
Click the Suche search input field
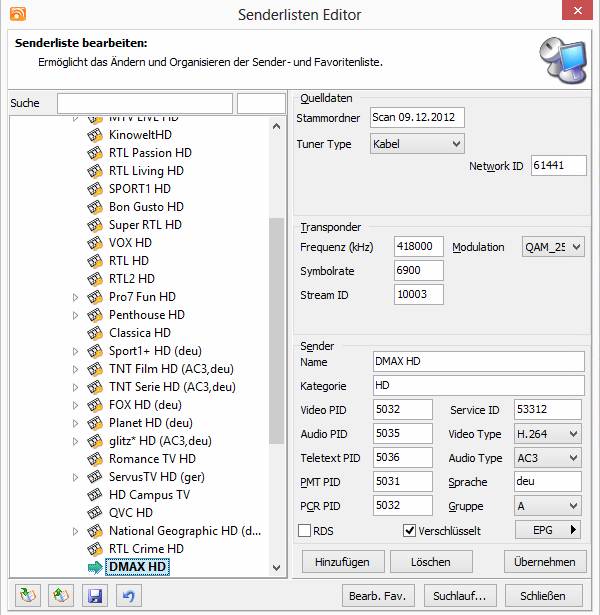[144, 104]
